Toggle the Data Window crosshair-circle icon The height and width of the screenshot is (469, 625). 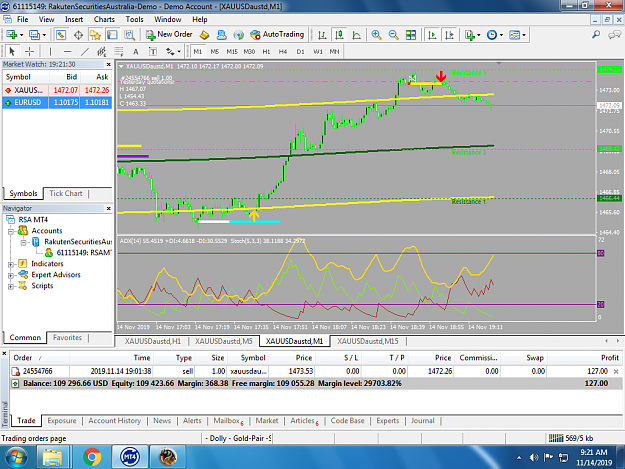pos(78,35)
